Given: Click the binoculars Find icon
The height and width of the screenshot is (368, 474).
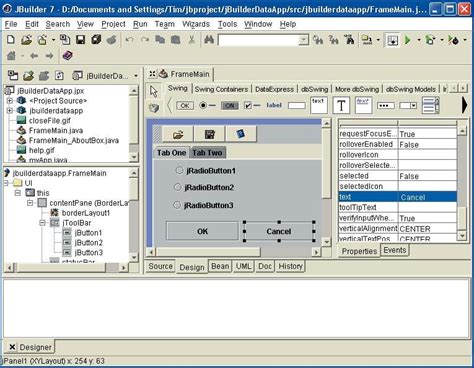Looking at the screenshot, I should pyautogui.click(x=209, y=40).
